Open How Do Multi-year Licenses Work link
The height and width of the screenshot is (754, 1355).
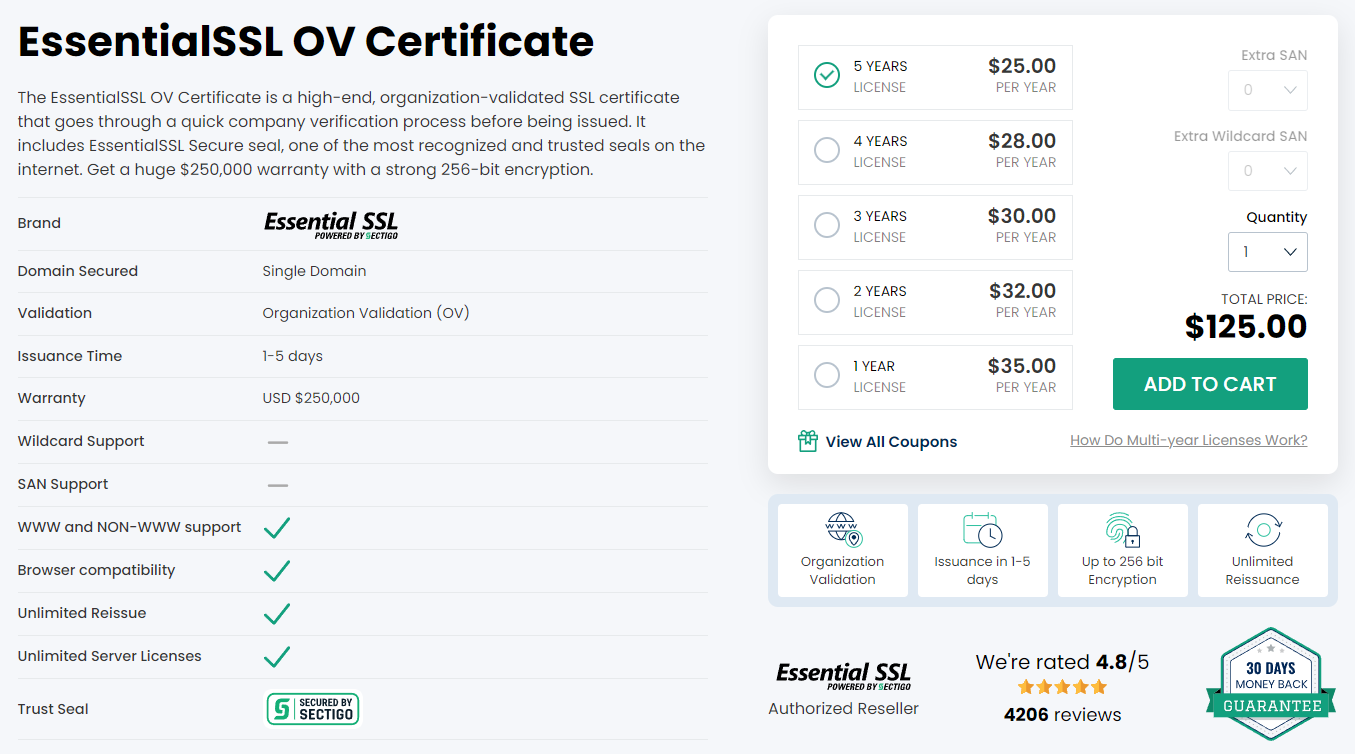click(x=1188, y=440)
